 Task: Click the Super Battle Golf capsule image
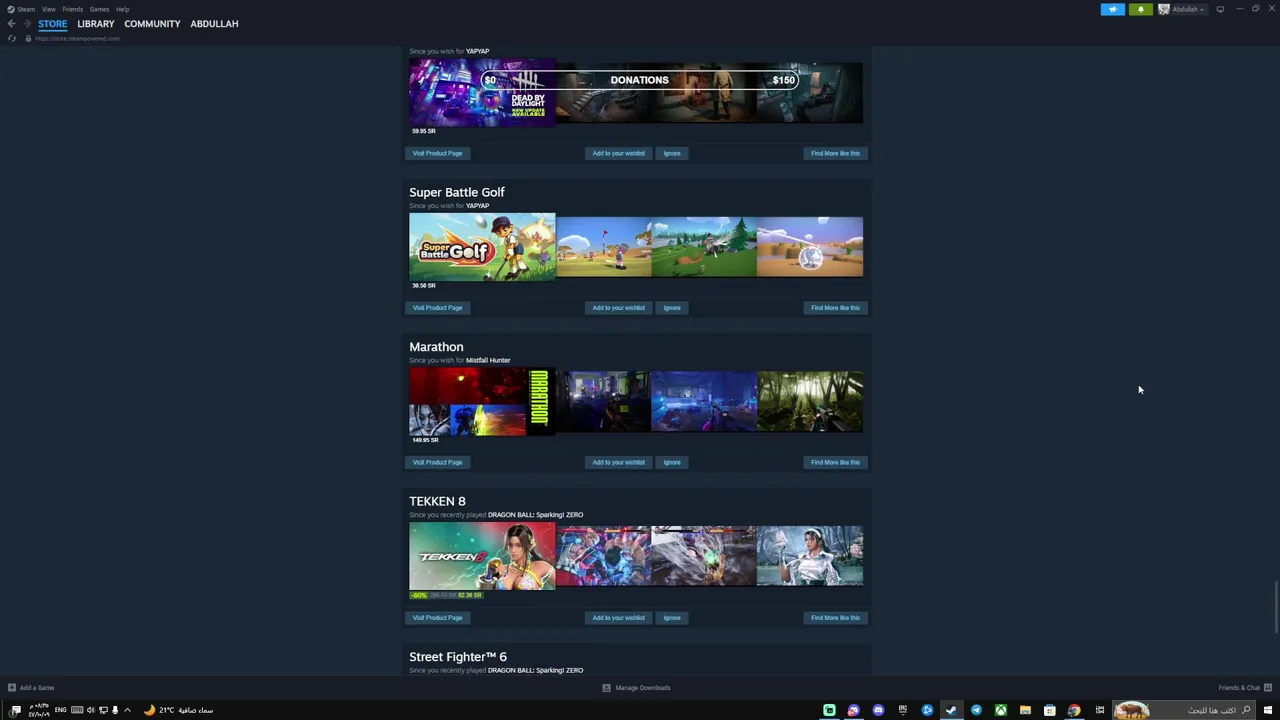point(482,247)
